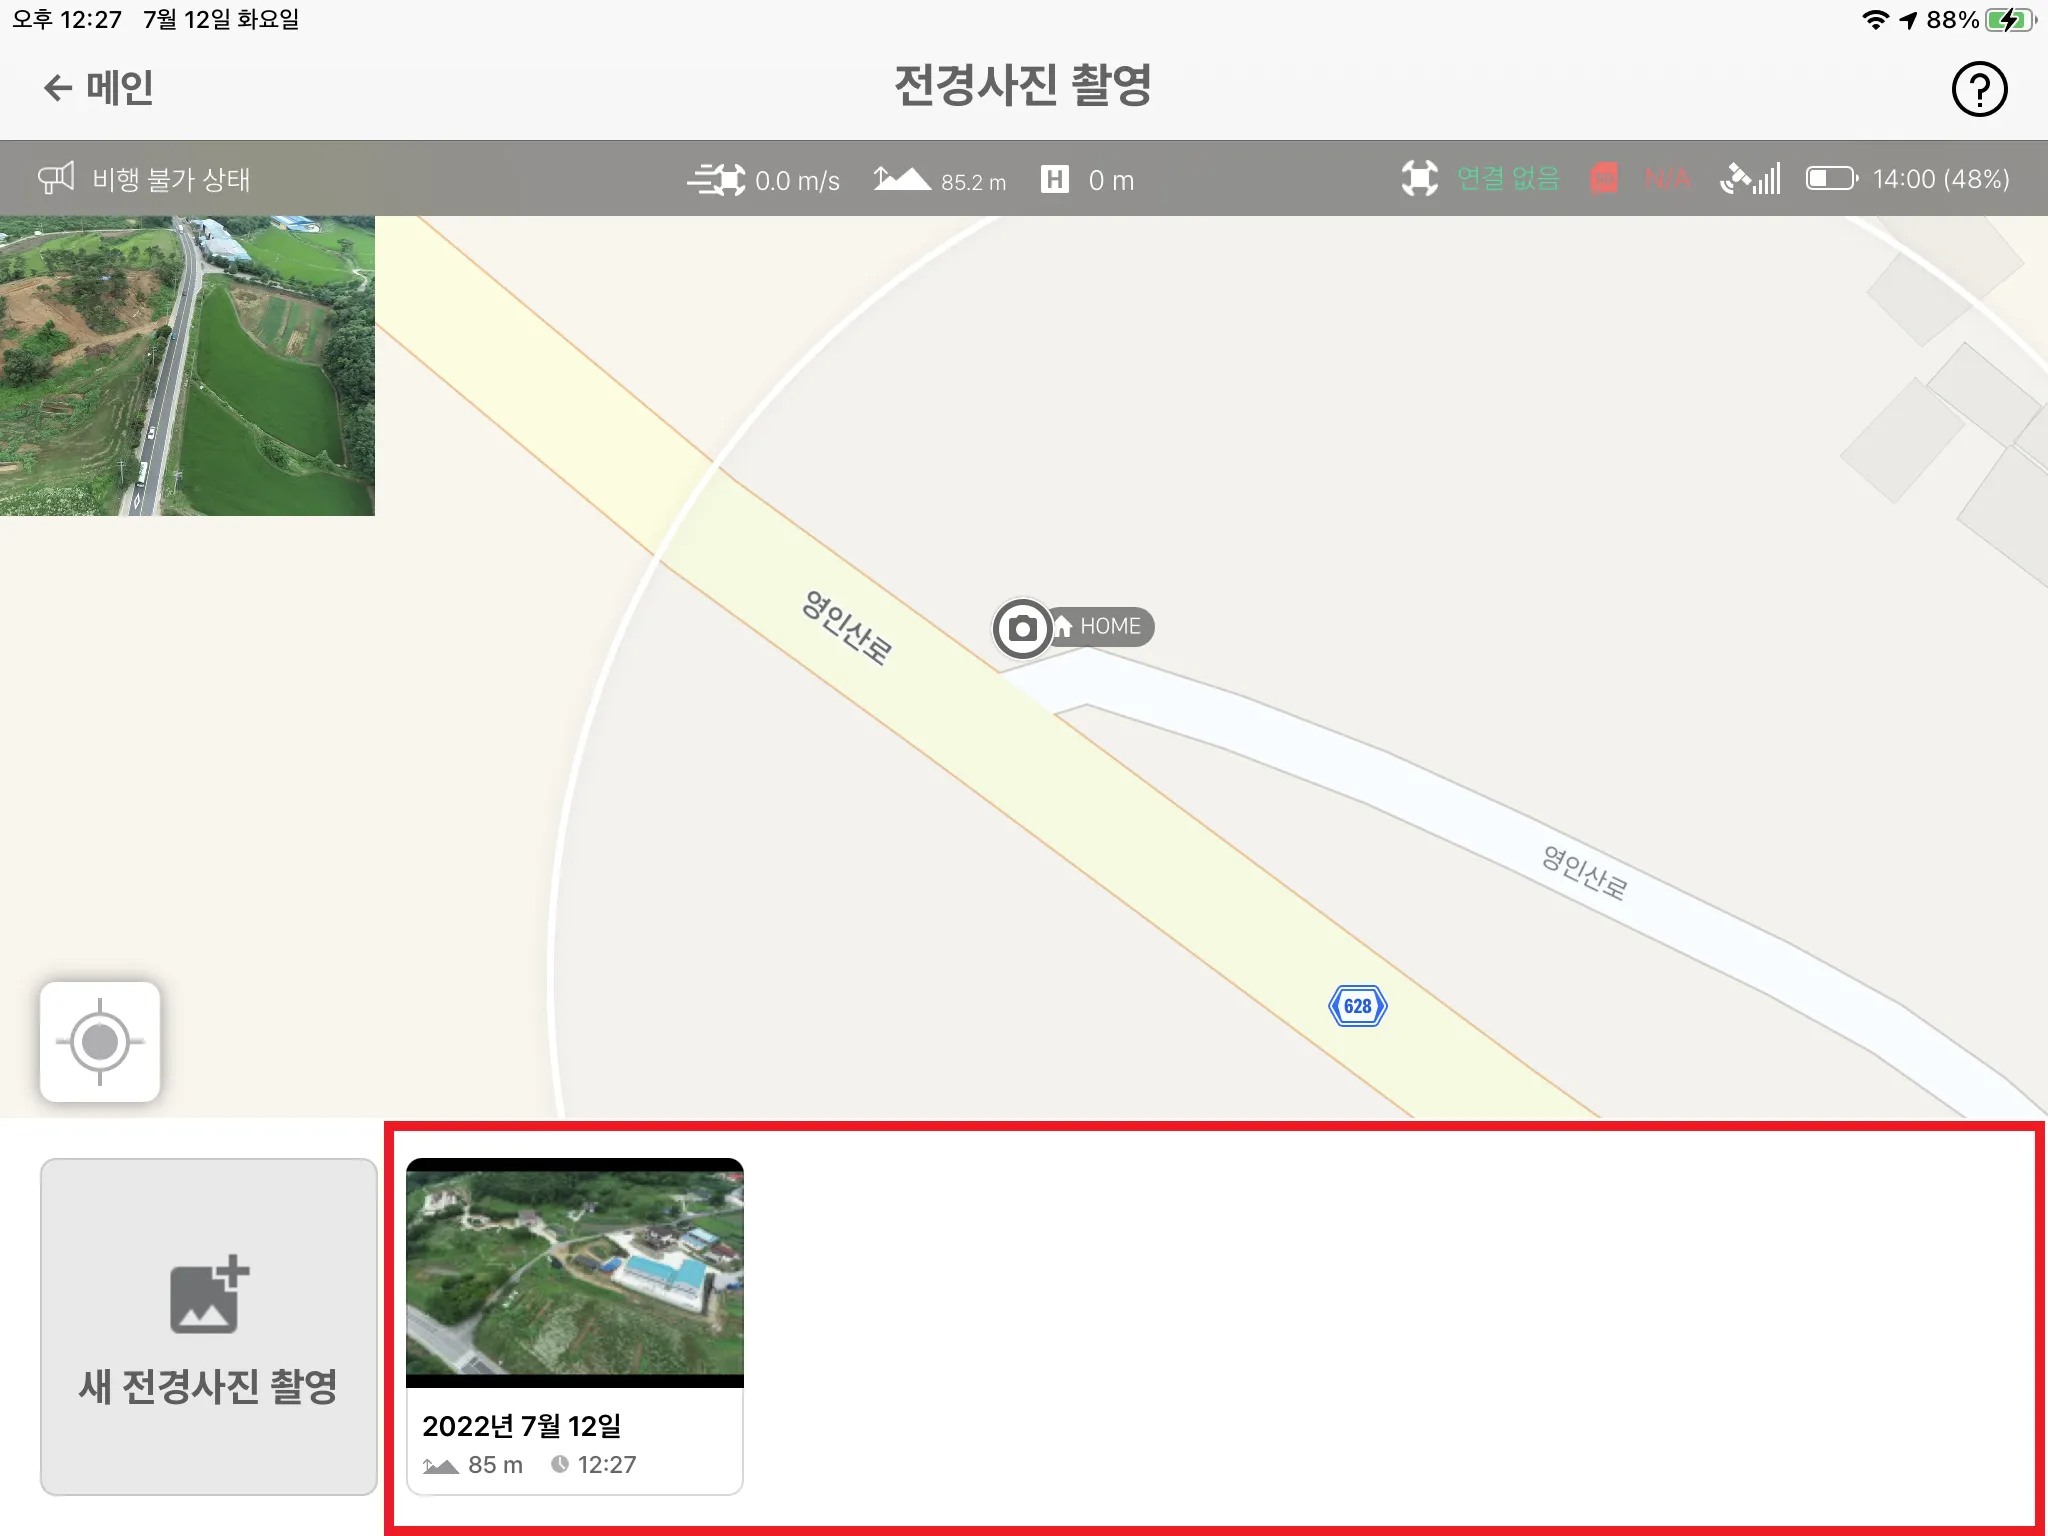Image resolution: width=2048 pixels, height=1536 pixels.
Task: Tap the 연결 없음 connection text
Action: pos(1508,179)
